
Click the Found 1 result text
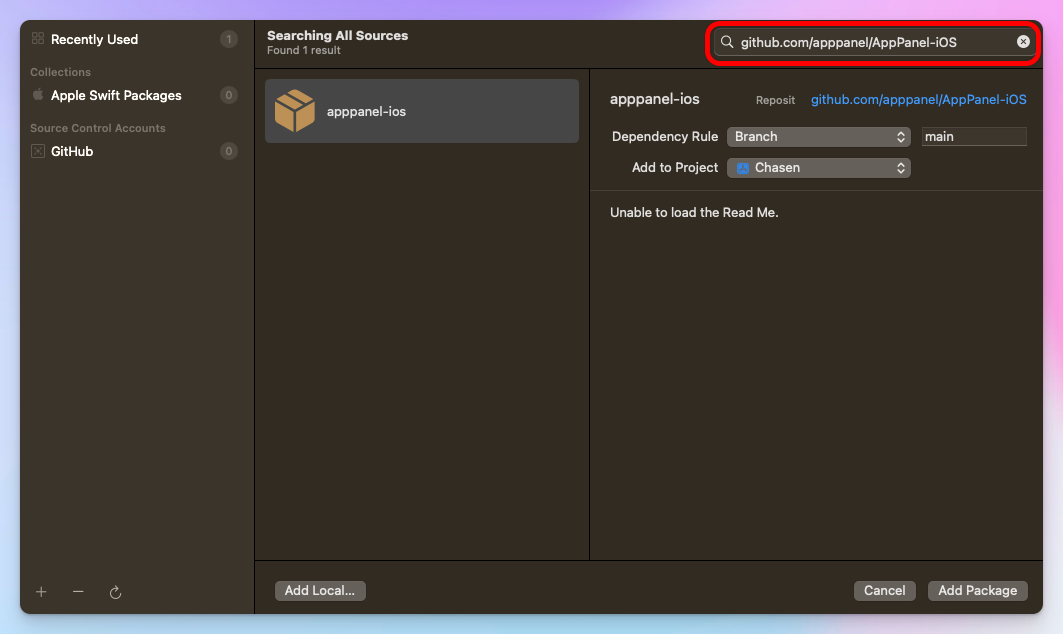[303, 50]
